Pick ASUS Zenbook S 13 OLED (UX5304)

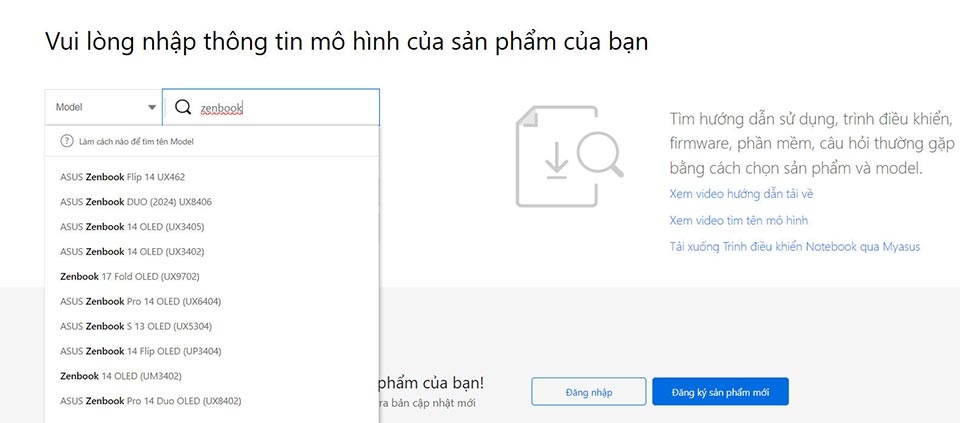[136, 326]
